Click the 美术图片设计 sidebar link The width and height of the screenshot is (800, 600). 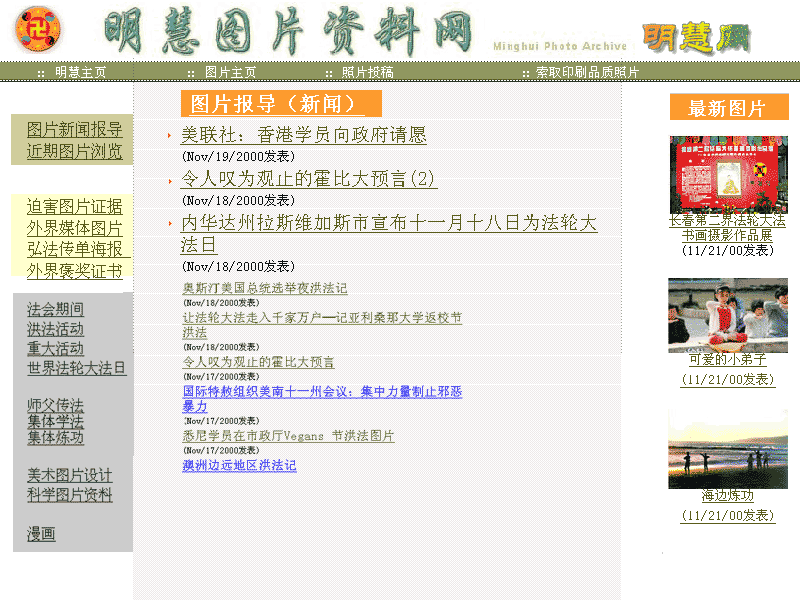(x=69, y=475)
